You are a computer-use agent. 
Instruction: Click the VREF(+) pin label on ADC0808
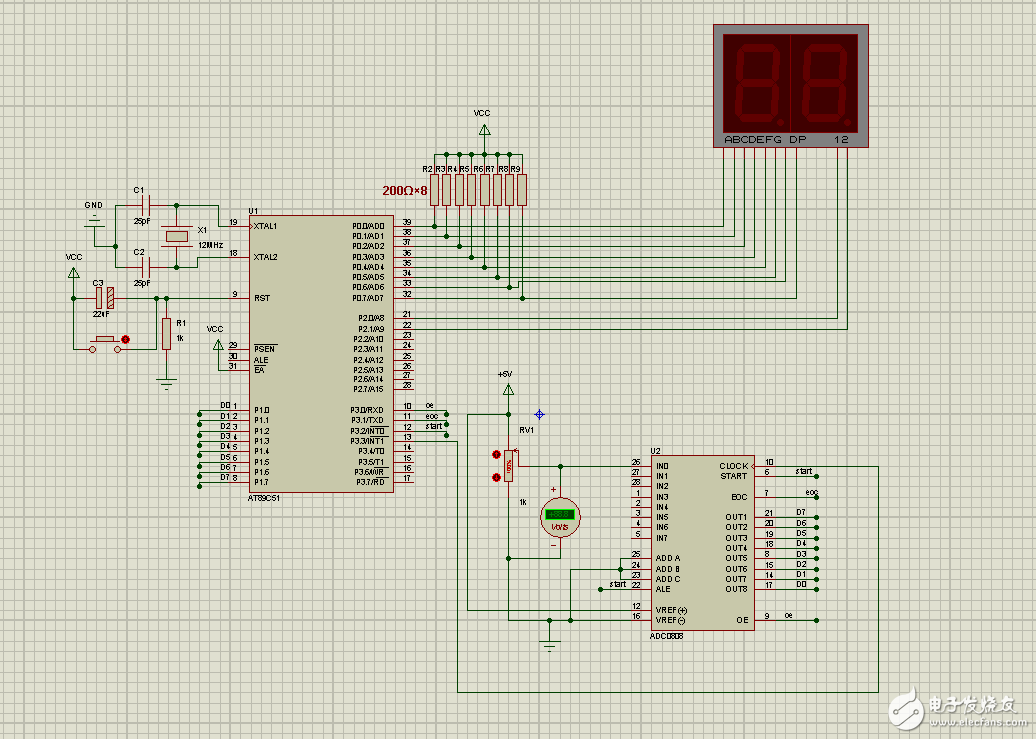(671, 610)
